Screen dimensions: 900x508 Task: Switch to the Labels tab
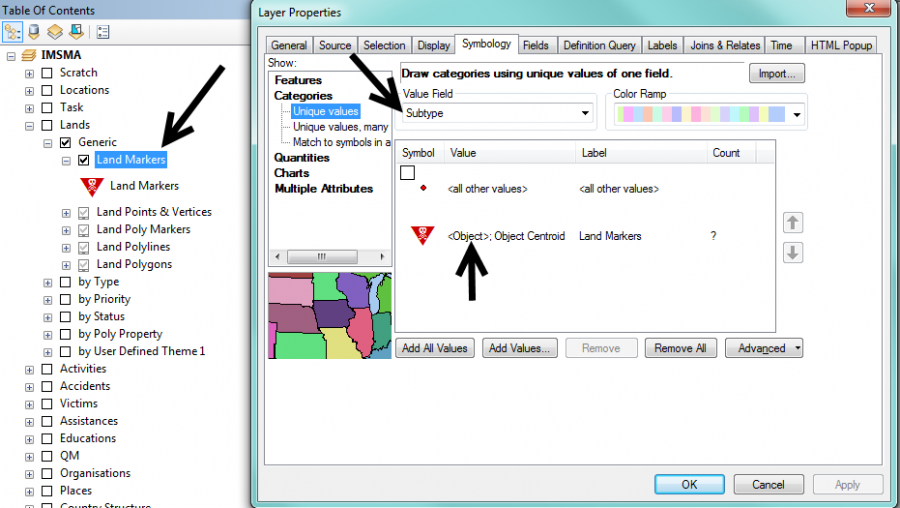[662, 45]
